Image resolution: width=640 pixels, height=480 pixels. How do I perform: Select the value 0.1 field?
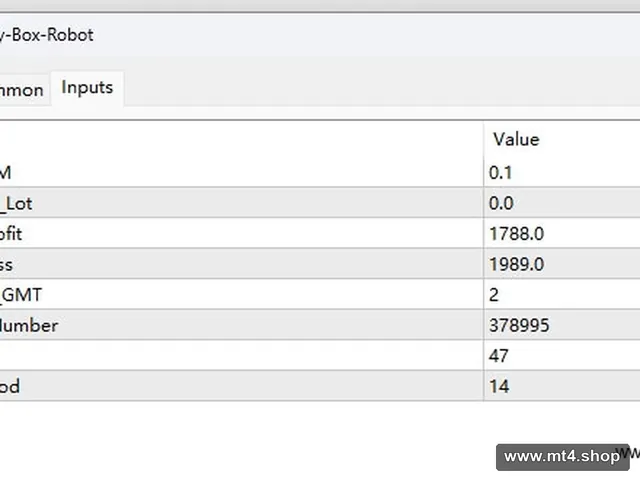point(562,173)
